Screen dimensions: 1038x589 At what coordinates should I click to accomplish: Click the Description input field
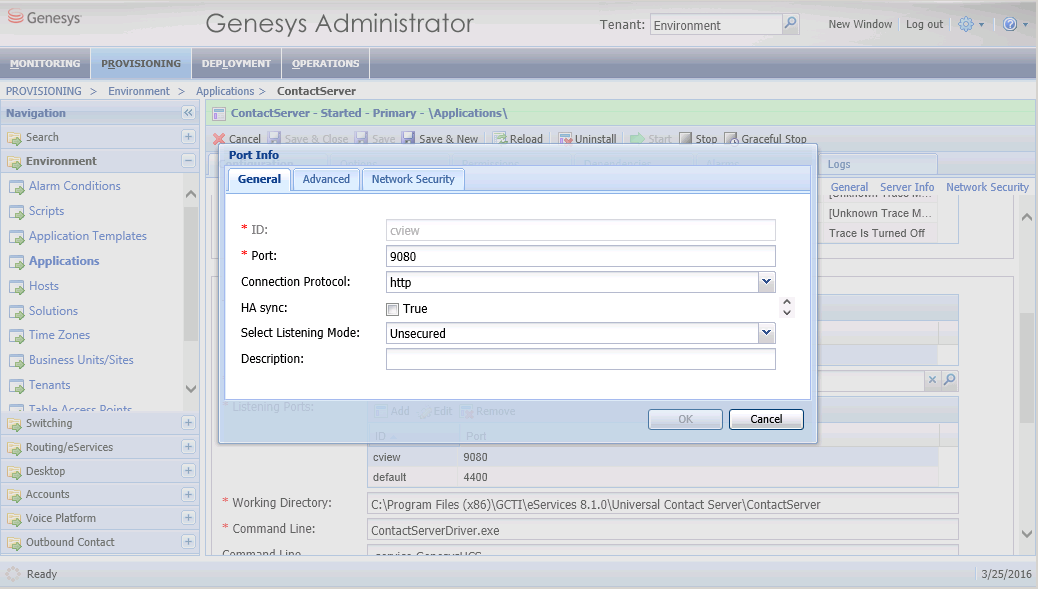581,359
